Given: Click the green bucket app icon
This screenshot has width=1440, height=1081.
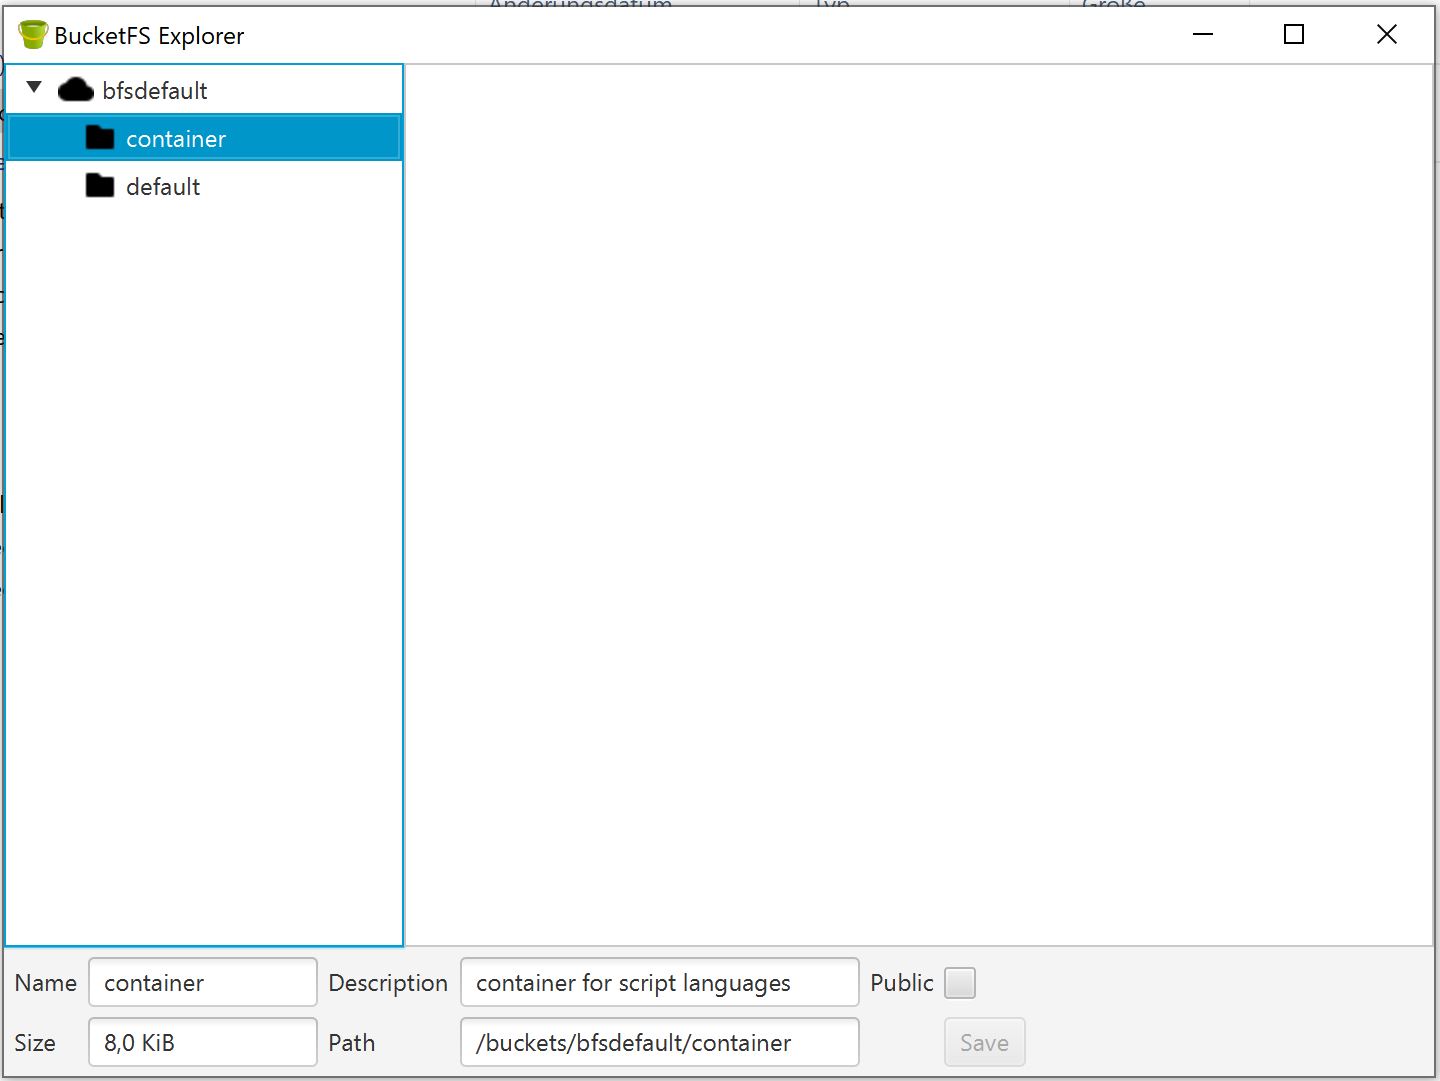Looking at the screenshot, I should click(x=33, y=35).
